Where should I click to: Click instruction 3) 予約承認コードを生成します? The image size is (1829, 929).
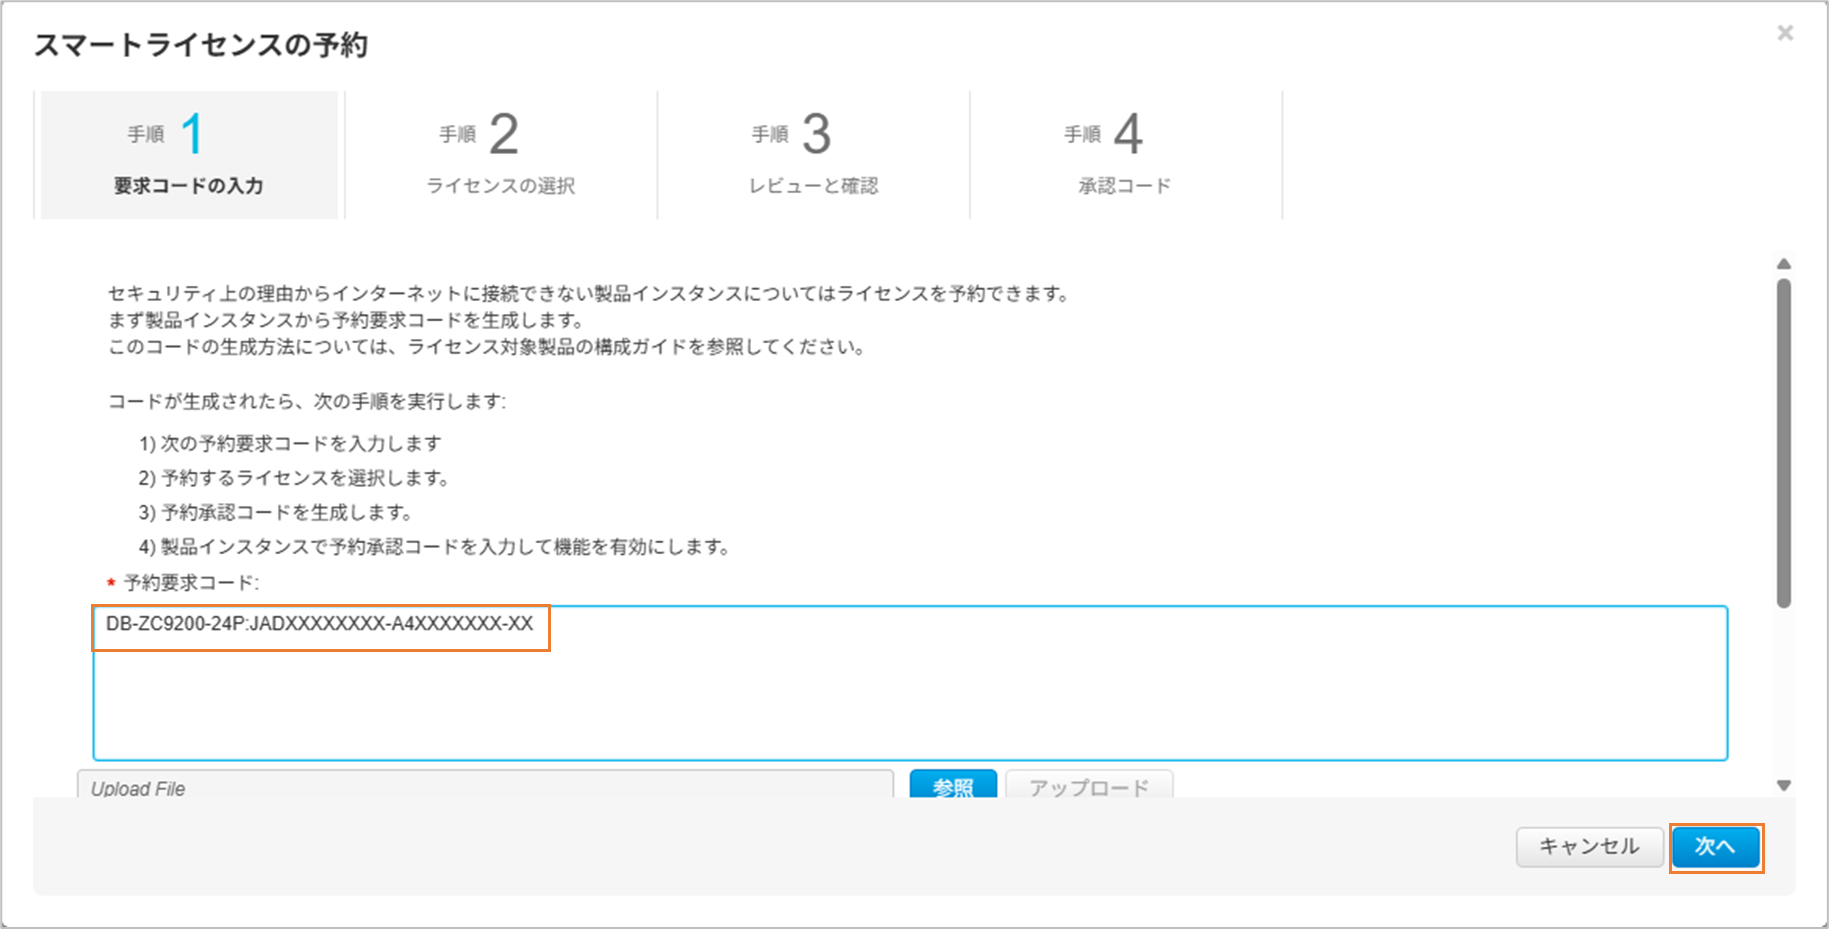point(276,512)
